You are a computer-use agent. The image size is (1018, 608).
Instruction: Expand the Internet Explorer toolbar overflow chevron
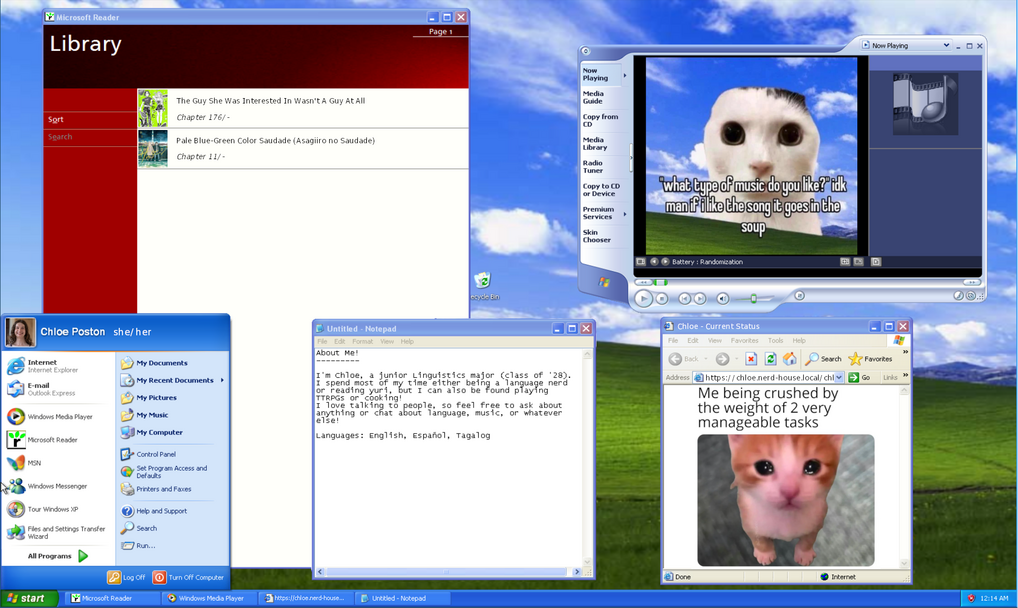click(x=905, y=353)
